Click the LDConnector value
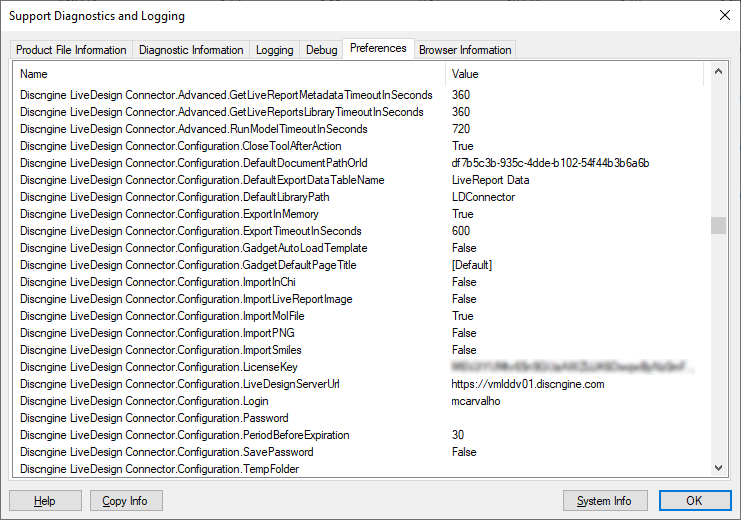Image resolution: width=741 pixels, height=520 pixels. pyautogui.click(x=483, y=197)
